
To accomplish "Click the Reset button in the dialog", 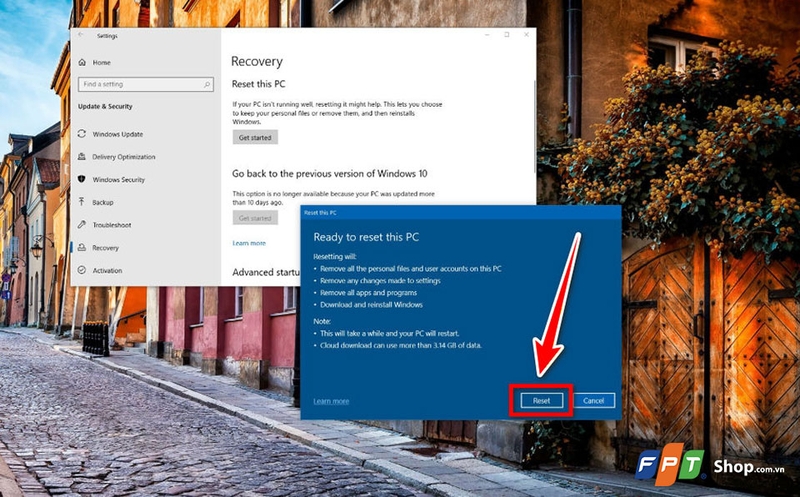I will coord(541,401).
